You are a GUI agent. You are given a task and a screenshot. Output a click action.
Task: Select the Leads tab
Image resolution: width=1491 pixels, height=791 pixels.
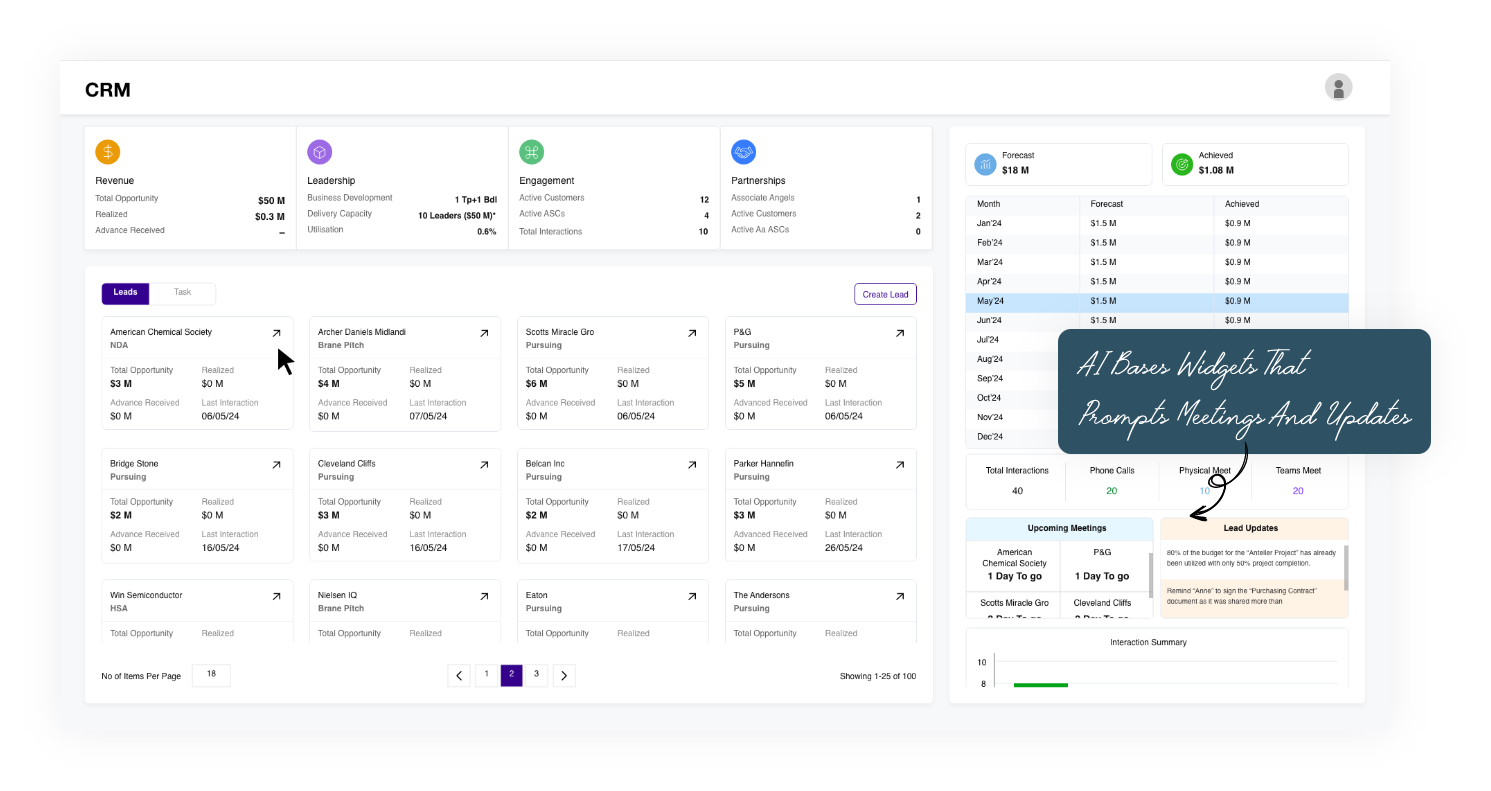point(126,293)
